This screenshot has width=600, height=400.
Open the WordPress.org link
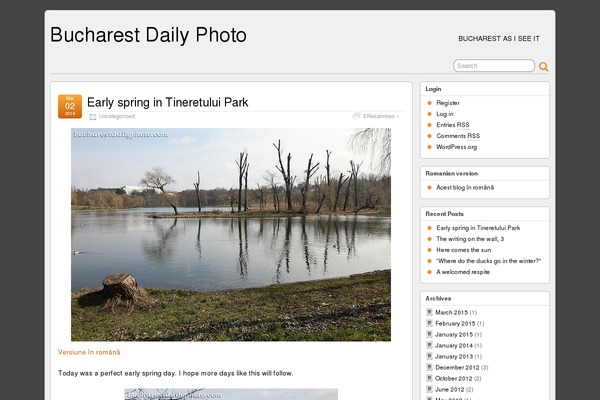point(457,147)
